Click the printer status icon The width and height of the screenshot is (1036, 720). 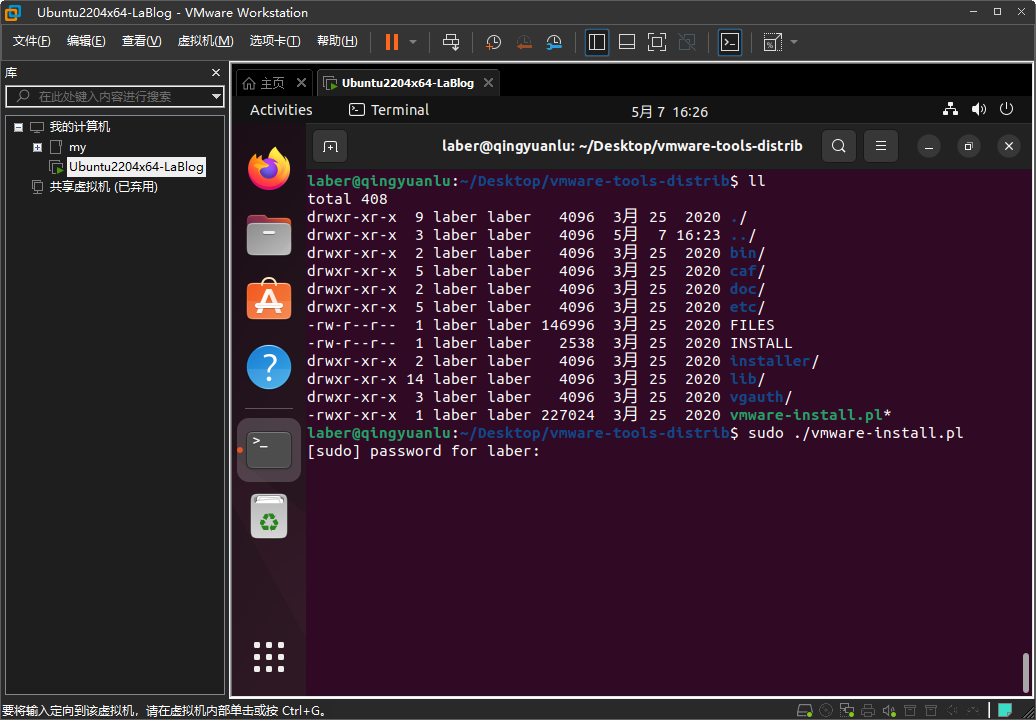(869, 711)
